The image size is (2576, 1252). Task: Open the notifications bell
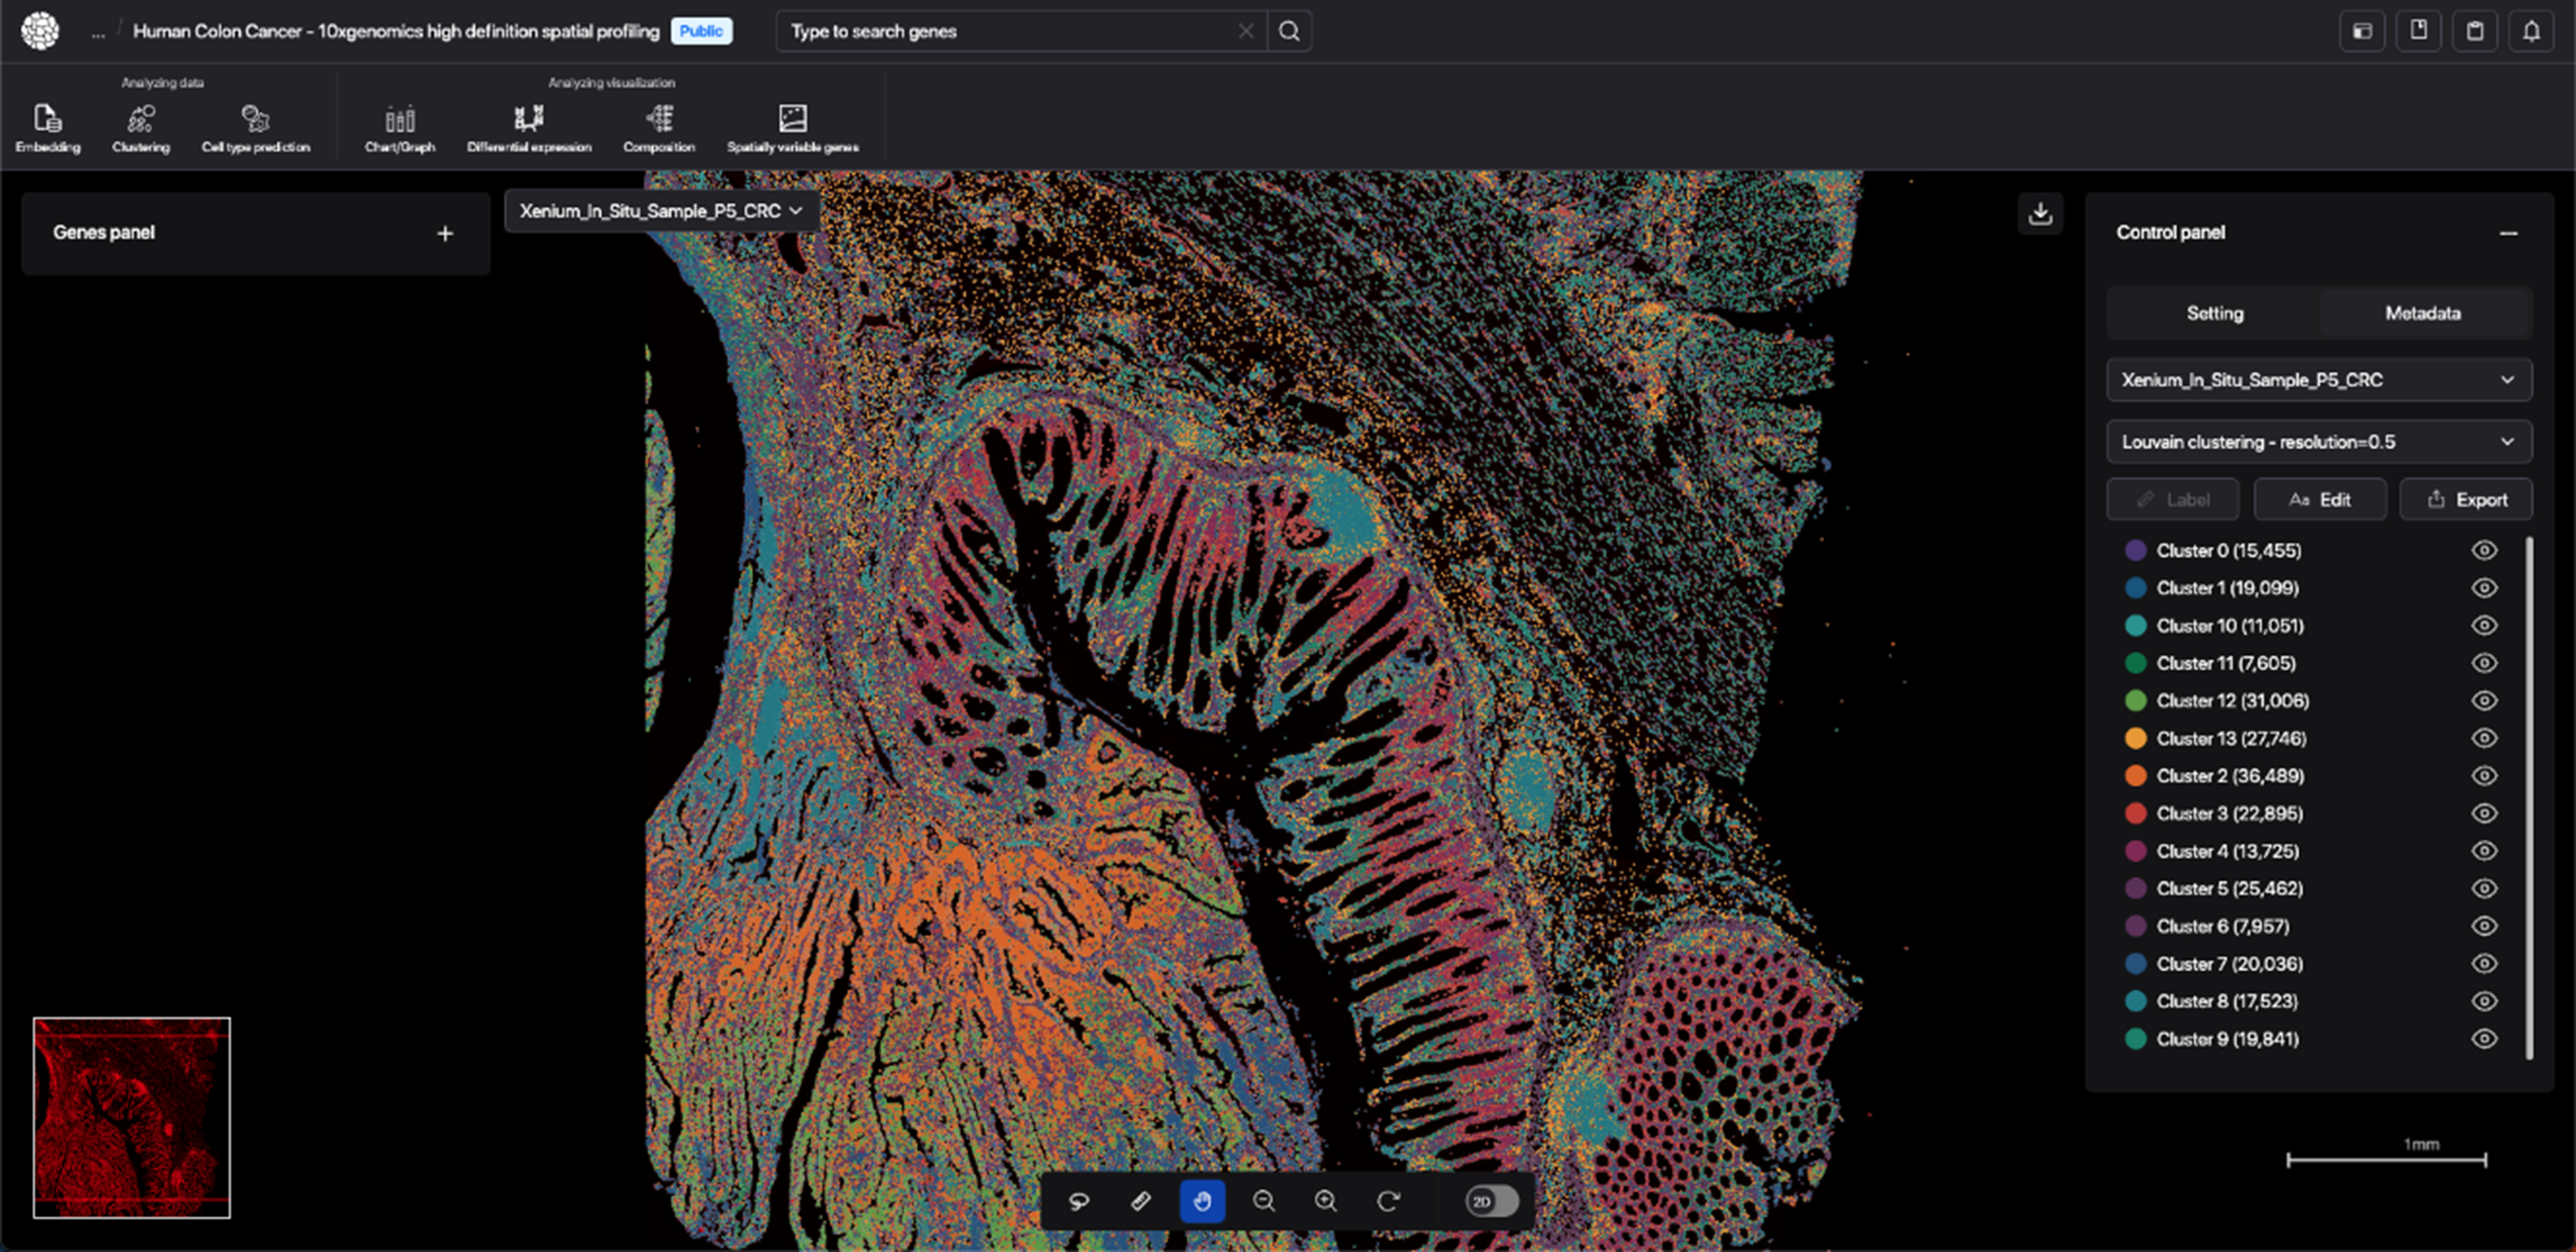click(2531, 31)
